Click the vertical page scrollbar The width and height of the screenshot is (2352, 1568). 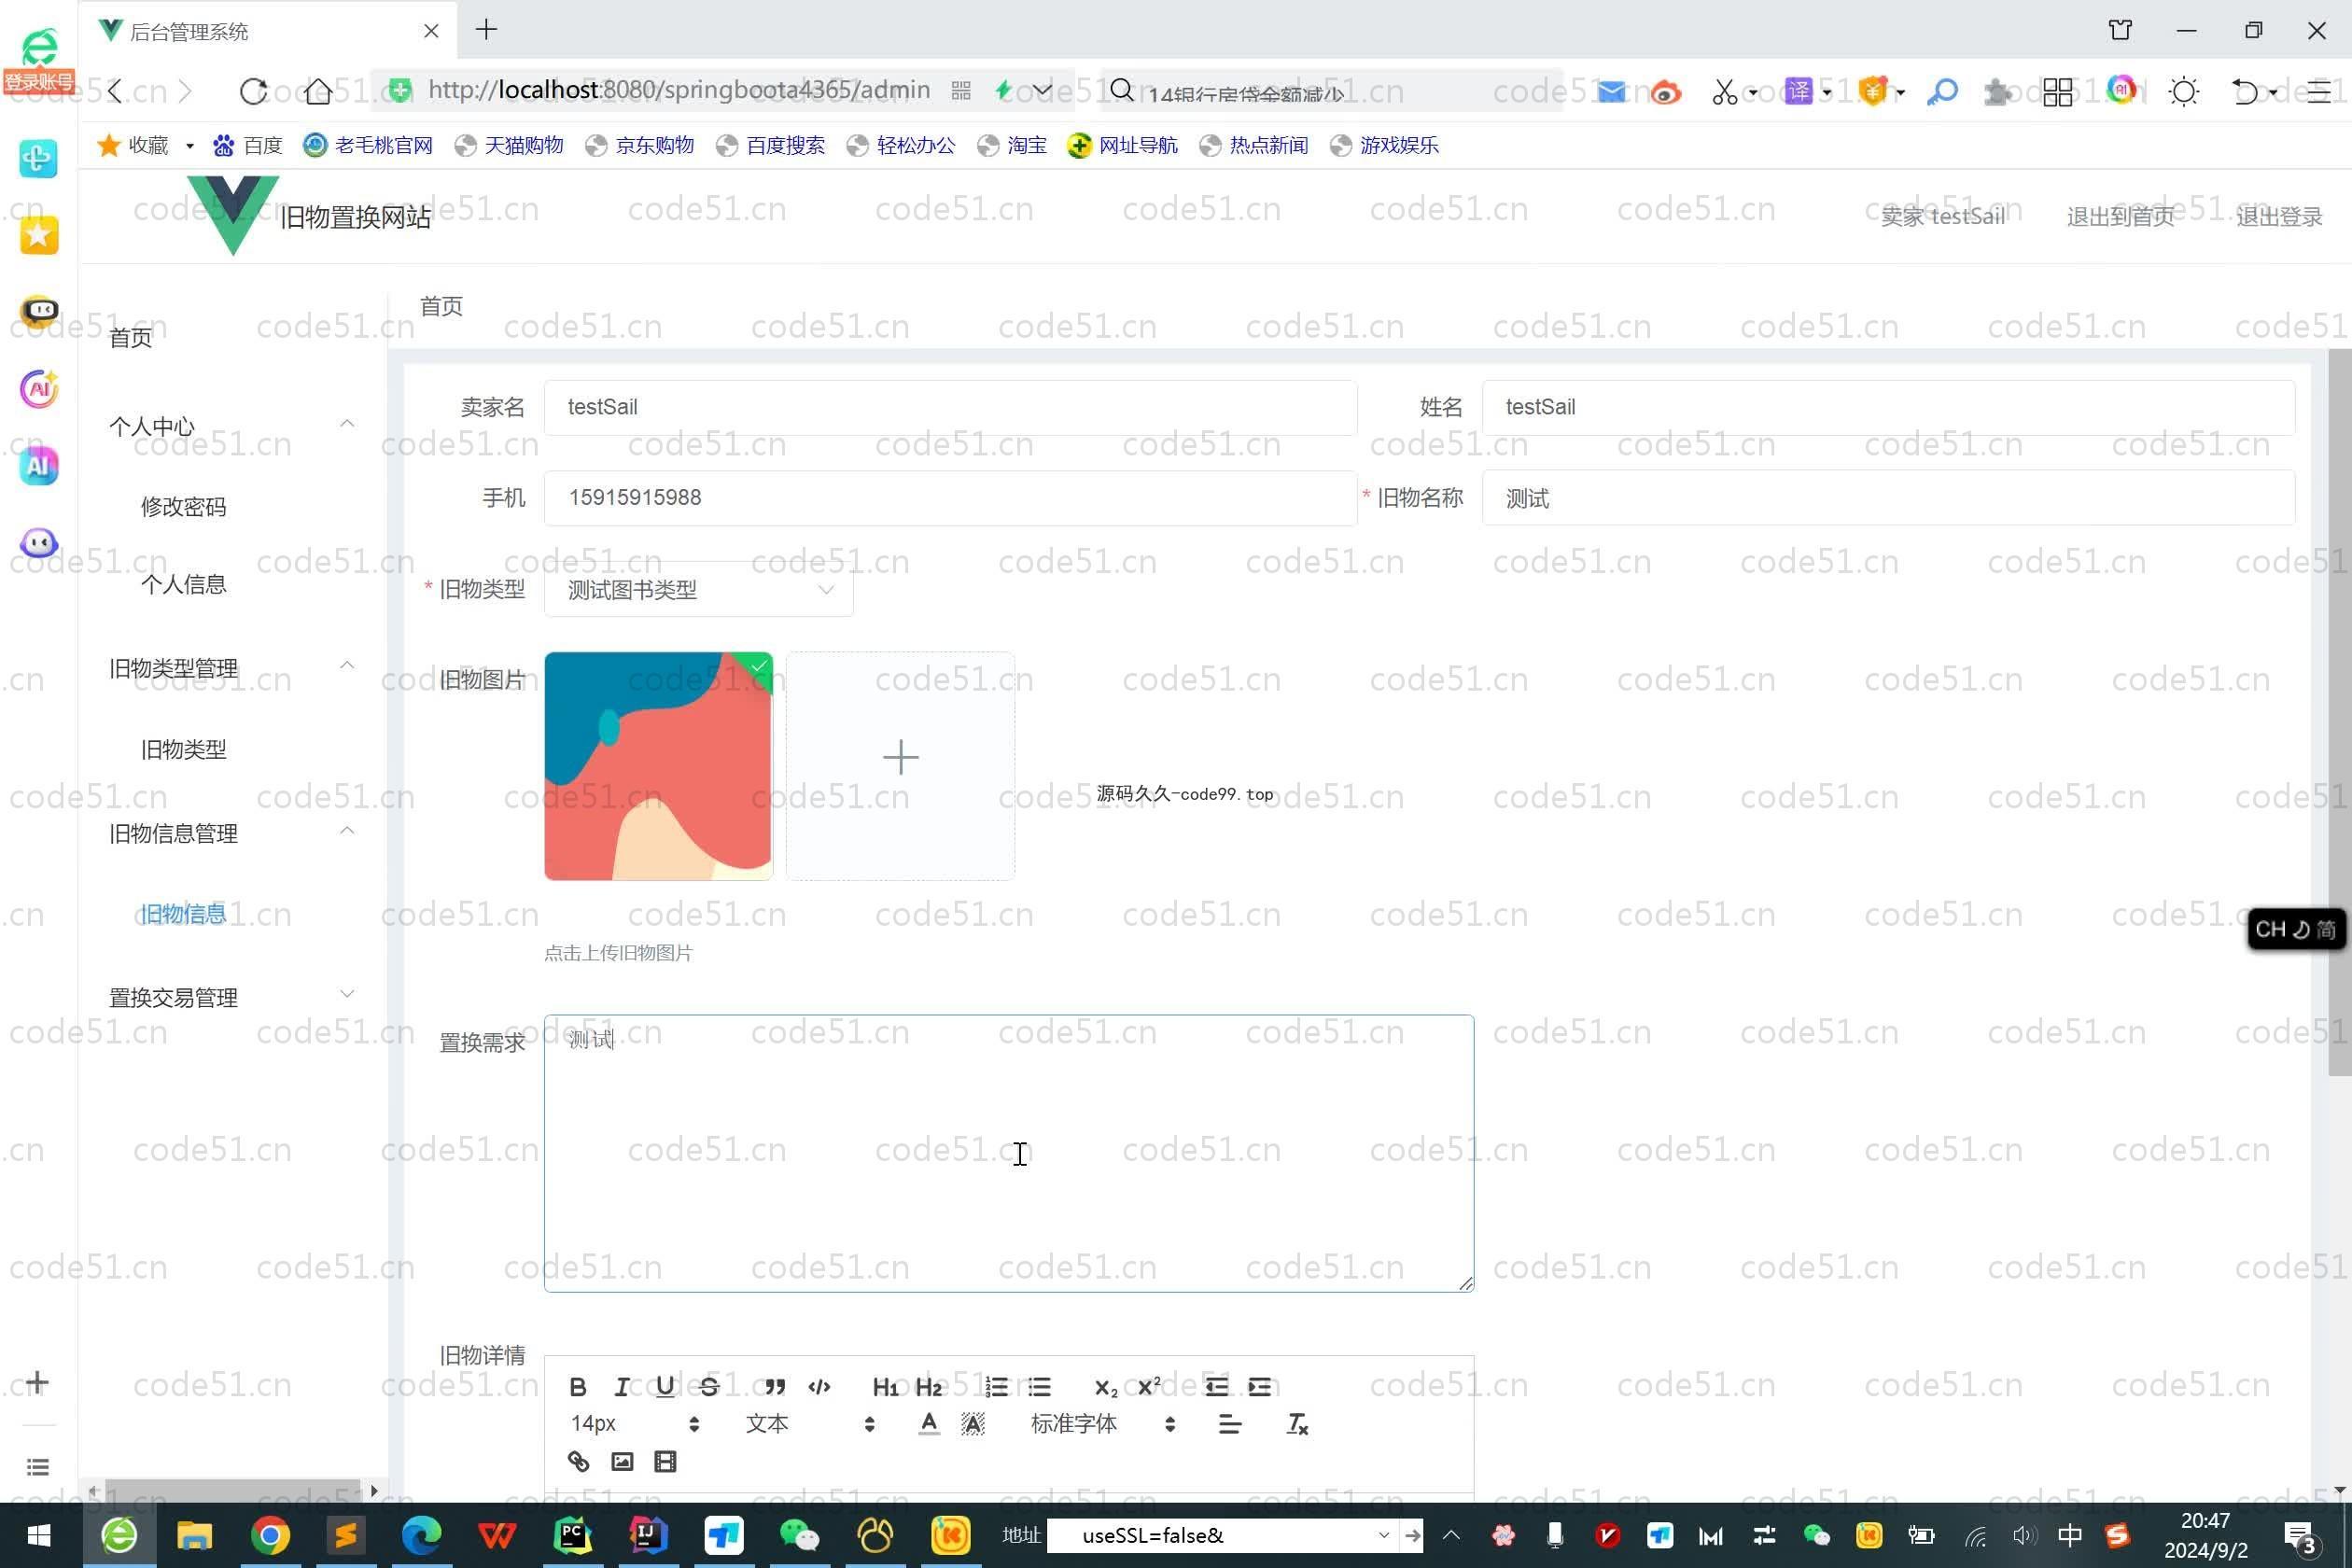coord(2340,712)
